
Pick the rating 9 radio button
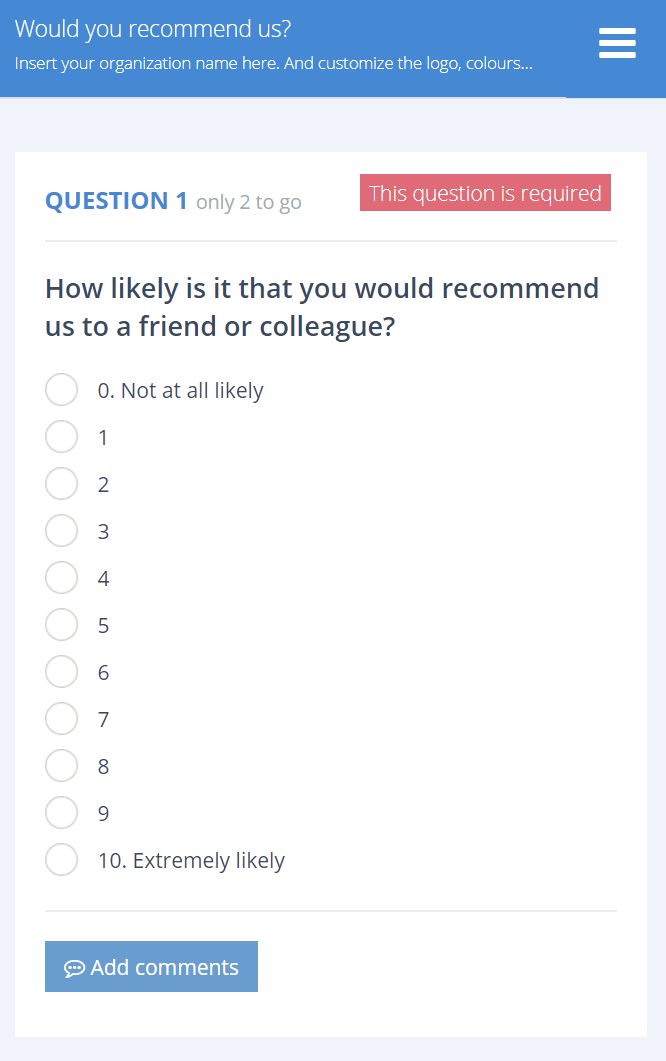(x=61, y=813)
